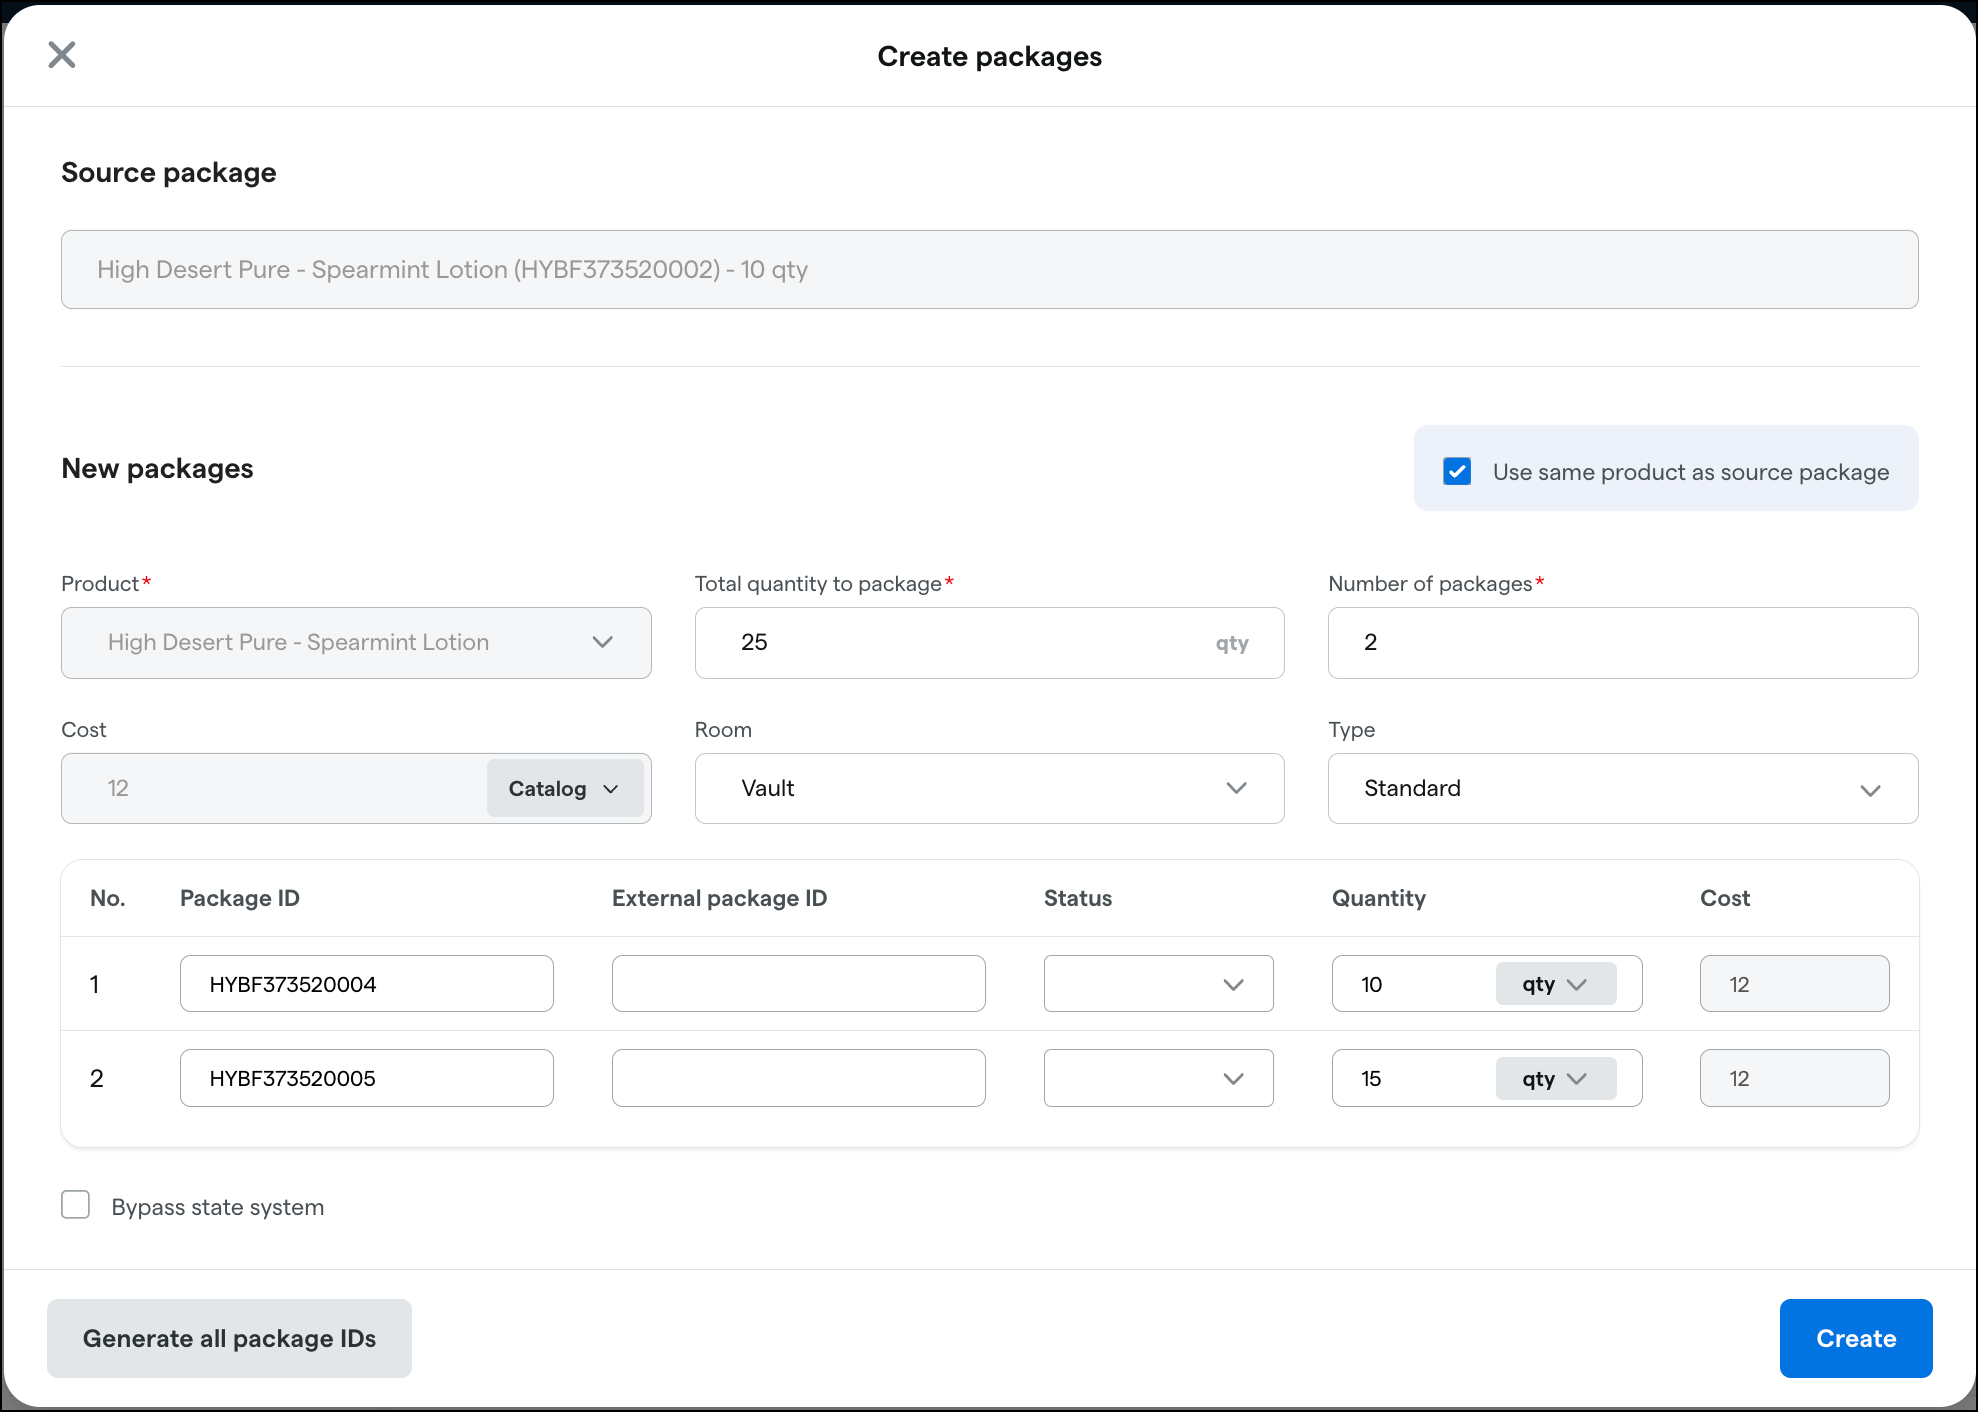Uncheck Use same product as source package

[x=1457, y=471]
